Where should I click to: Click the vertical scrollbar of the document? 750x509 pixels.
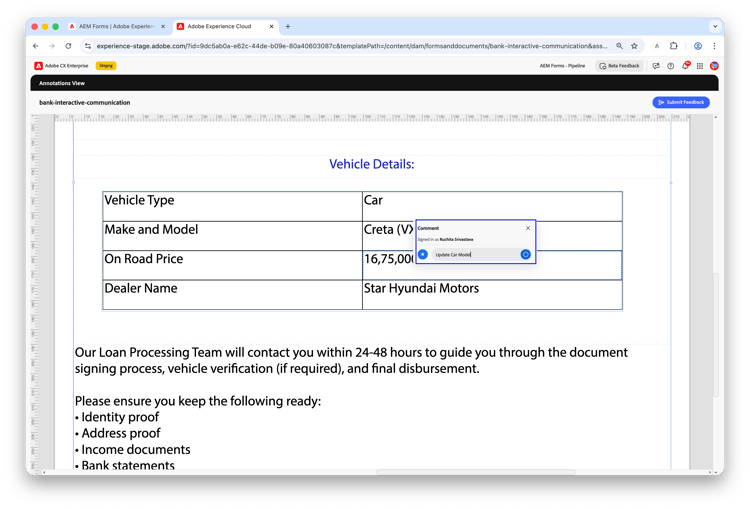point(716,335)
